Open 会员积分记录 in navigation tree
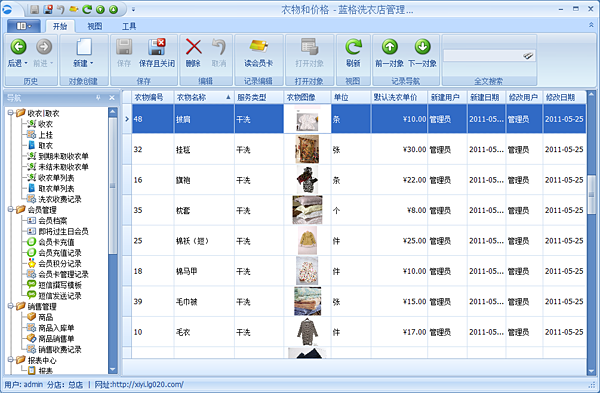Screen dimensions: 600x393 (x=60, y=263)
